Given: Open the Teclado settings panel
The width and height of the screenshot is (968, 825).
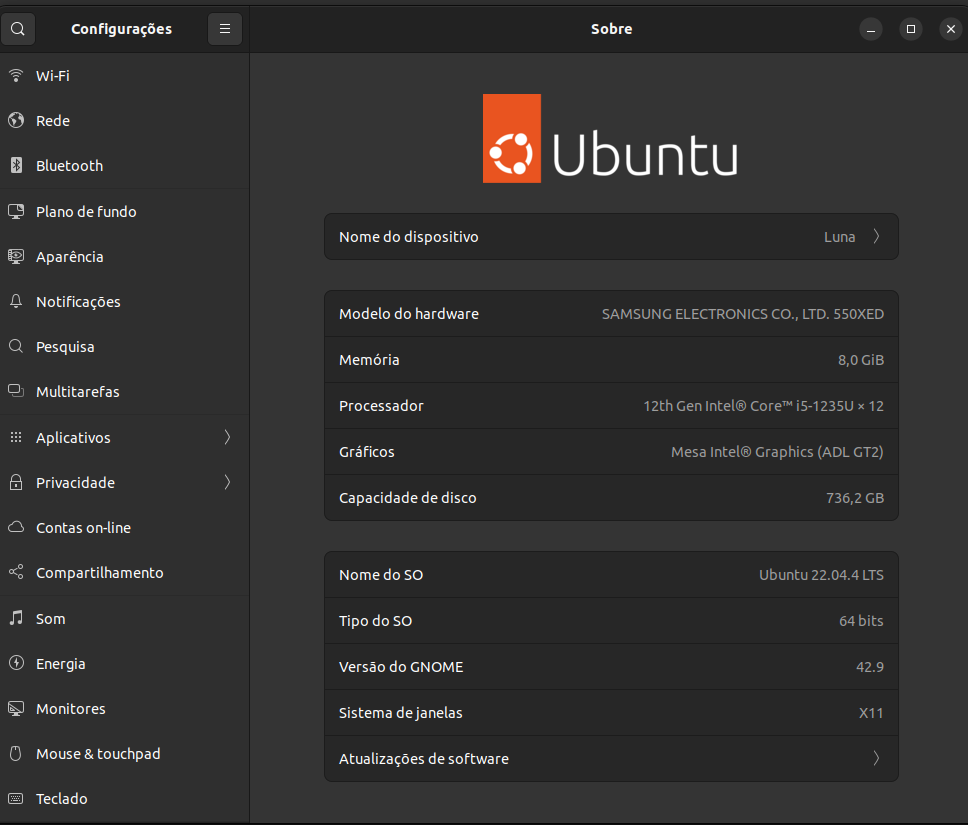Looking at the screenshot, I should 125,798.
